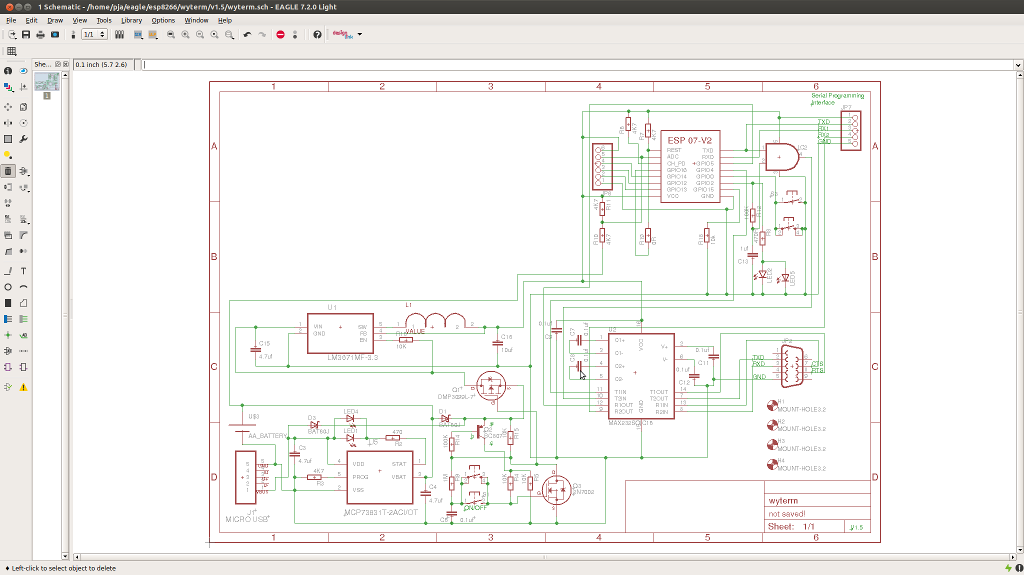The height and width of the screenshot is (575, 1024).
Task: Toggle the grid settings button
Action: [12, 51]
